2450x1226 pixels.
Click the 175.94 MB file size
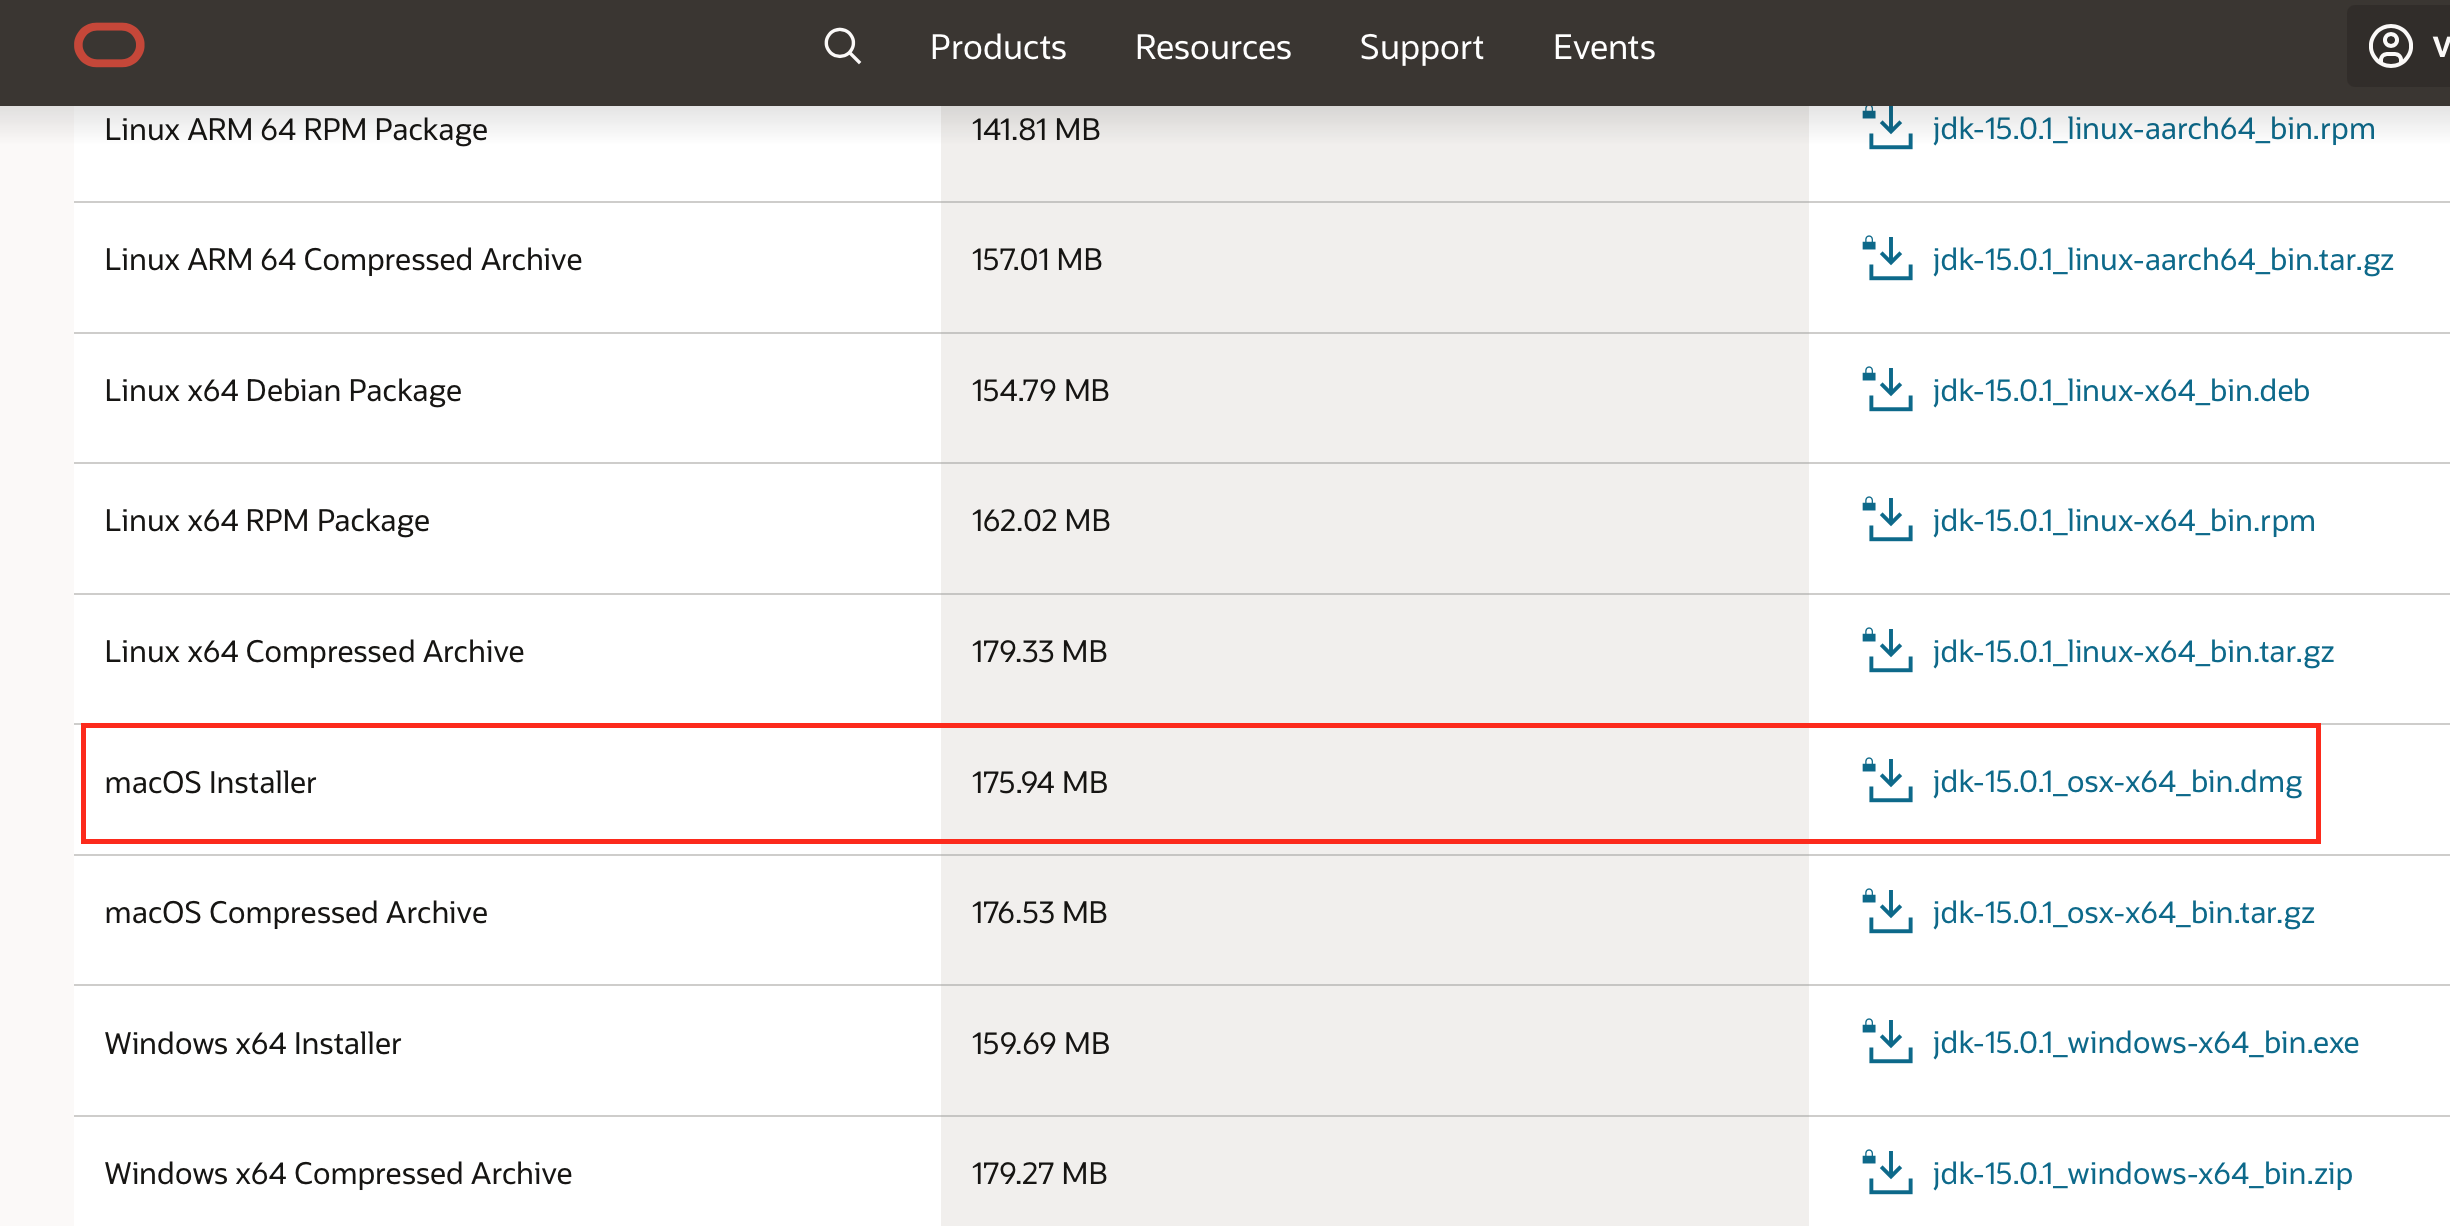click(x=1040, y=782)
